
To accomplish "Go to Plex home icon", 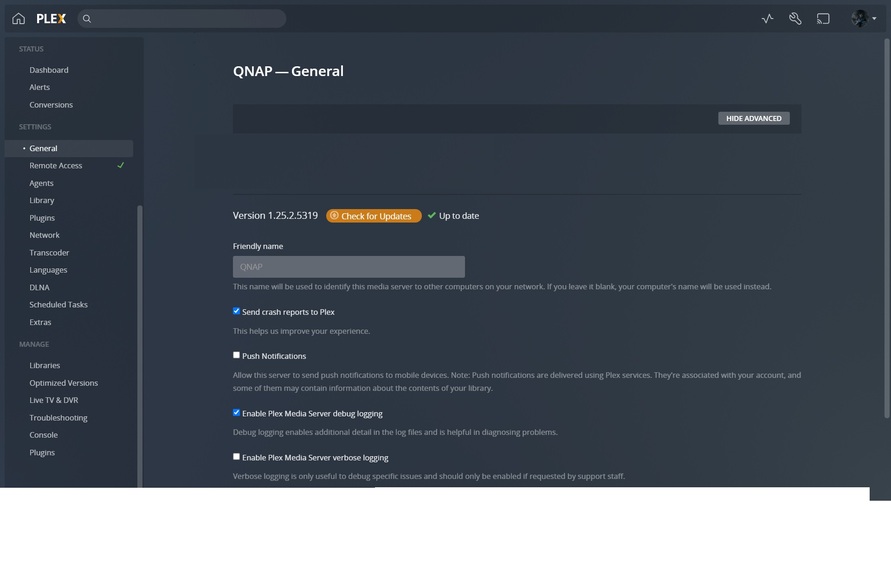I will [18, 19].
